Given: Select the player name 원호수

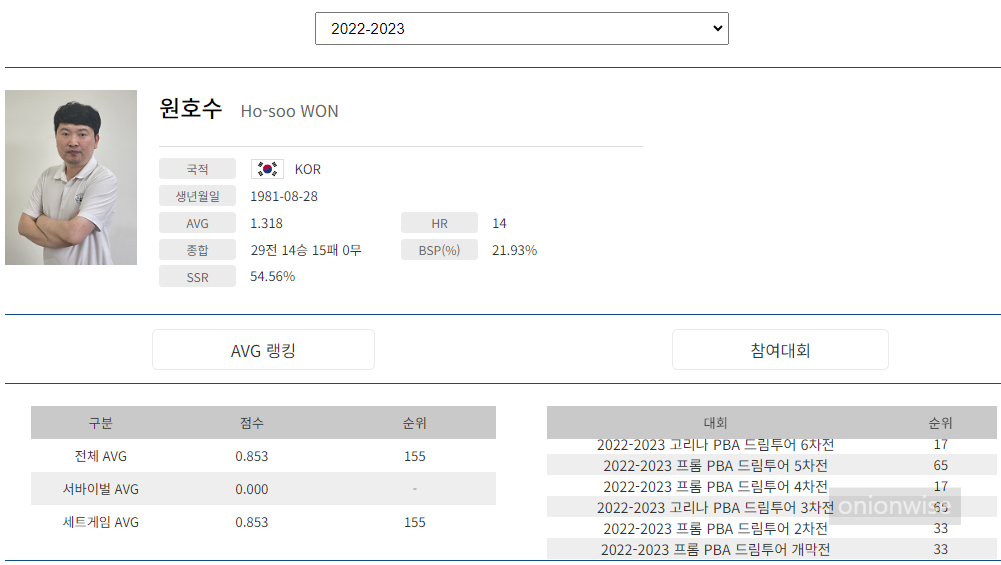Looking at the screenshot, I should pyautogui.click(x=190, y=108).
